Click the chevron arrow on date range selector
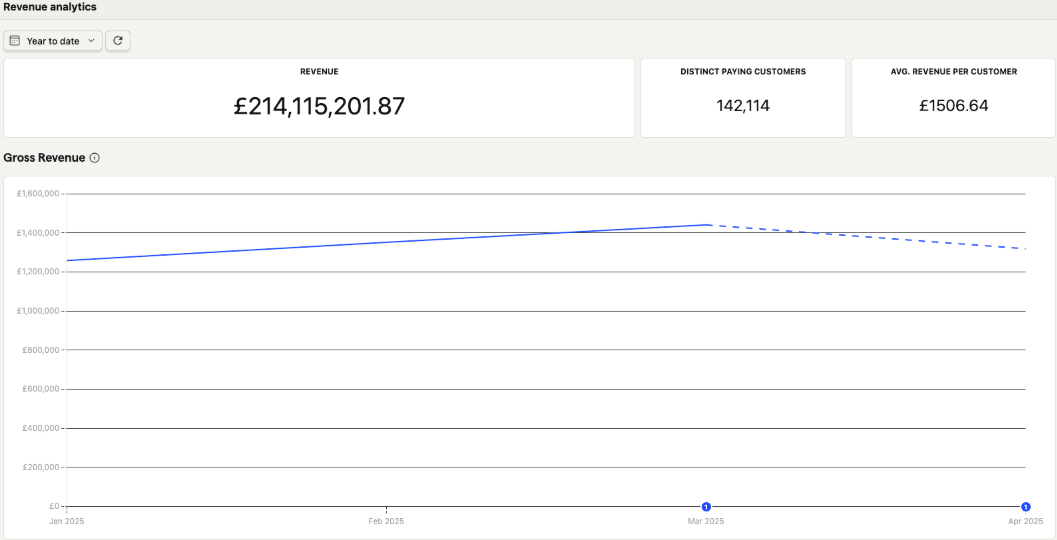The height and width of the screenshot is (540, 1057). [x=91, y=41]
